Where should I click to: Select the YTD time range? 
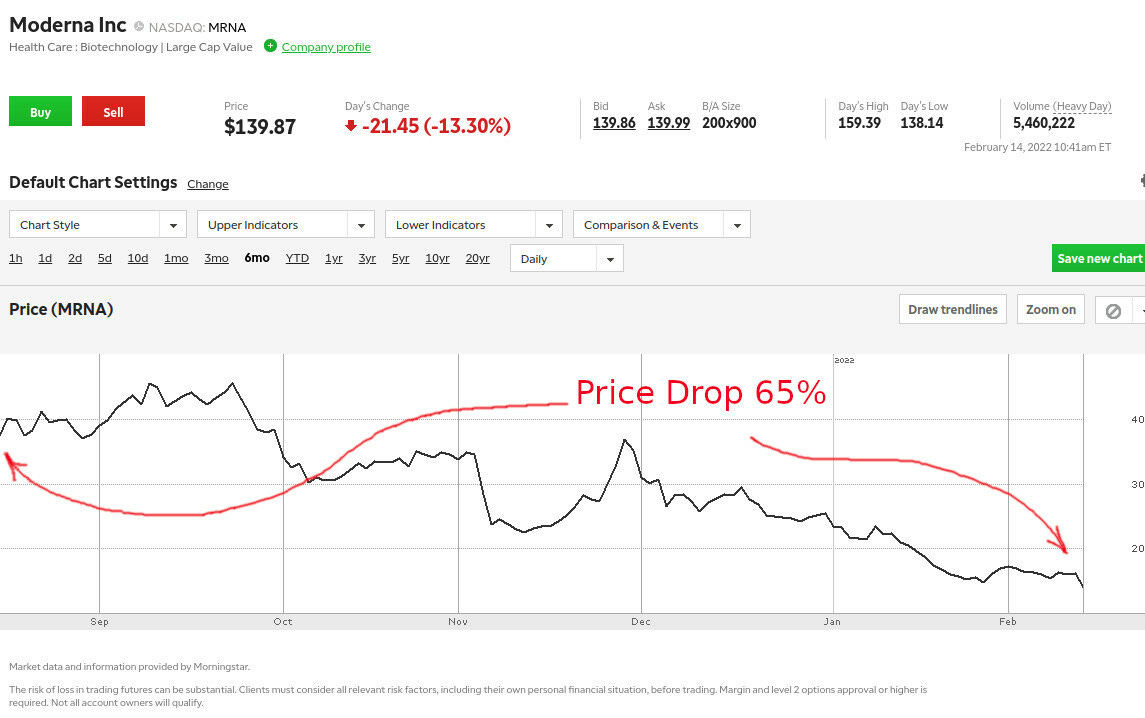point(297,258)
